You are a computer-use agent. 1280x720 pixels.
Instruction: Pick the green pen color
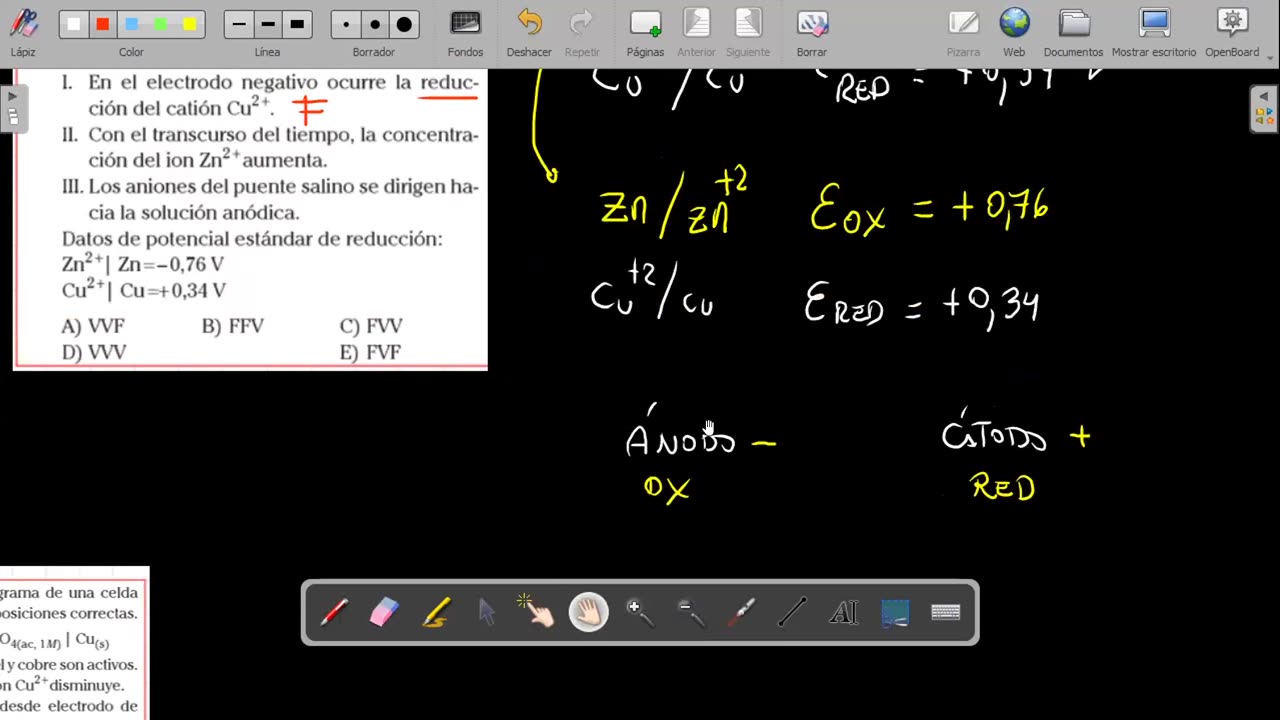[x=161, y=24]
